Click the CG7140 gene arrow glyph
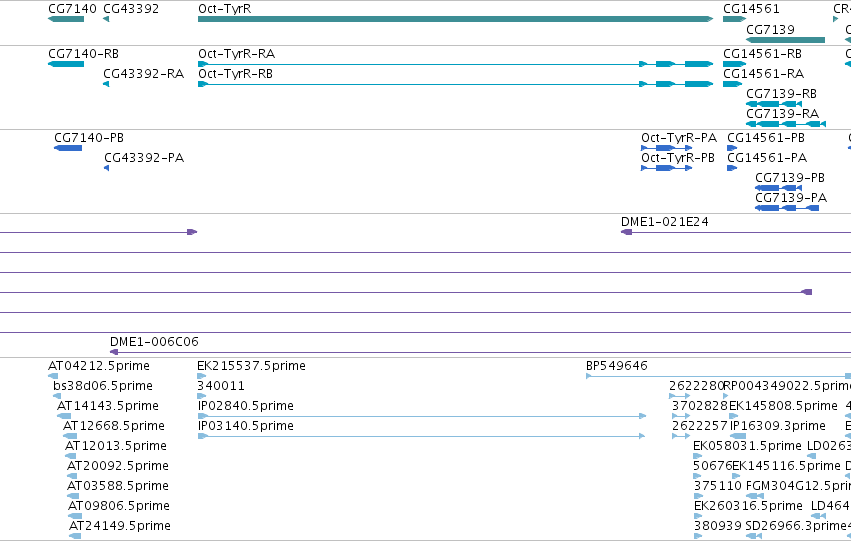 tap(66, 19)
